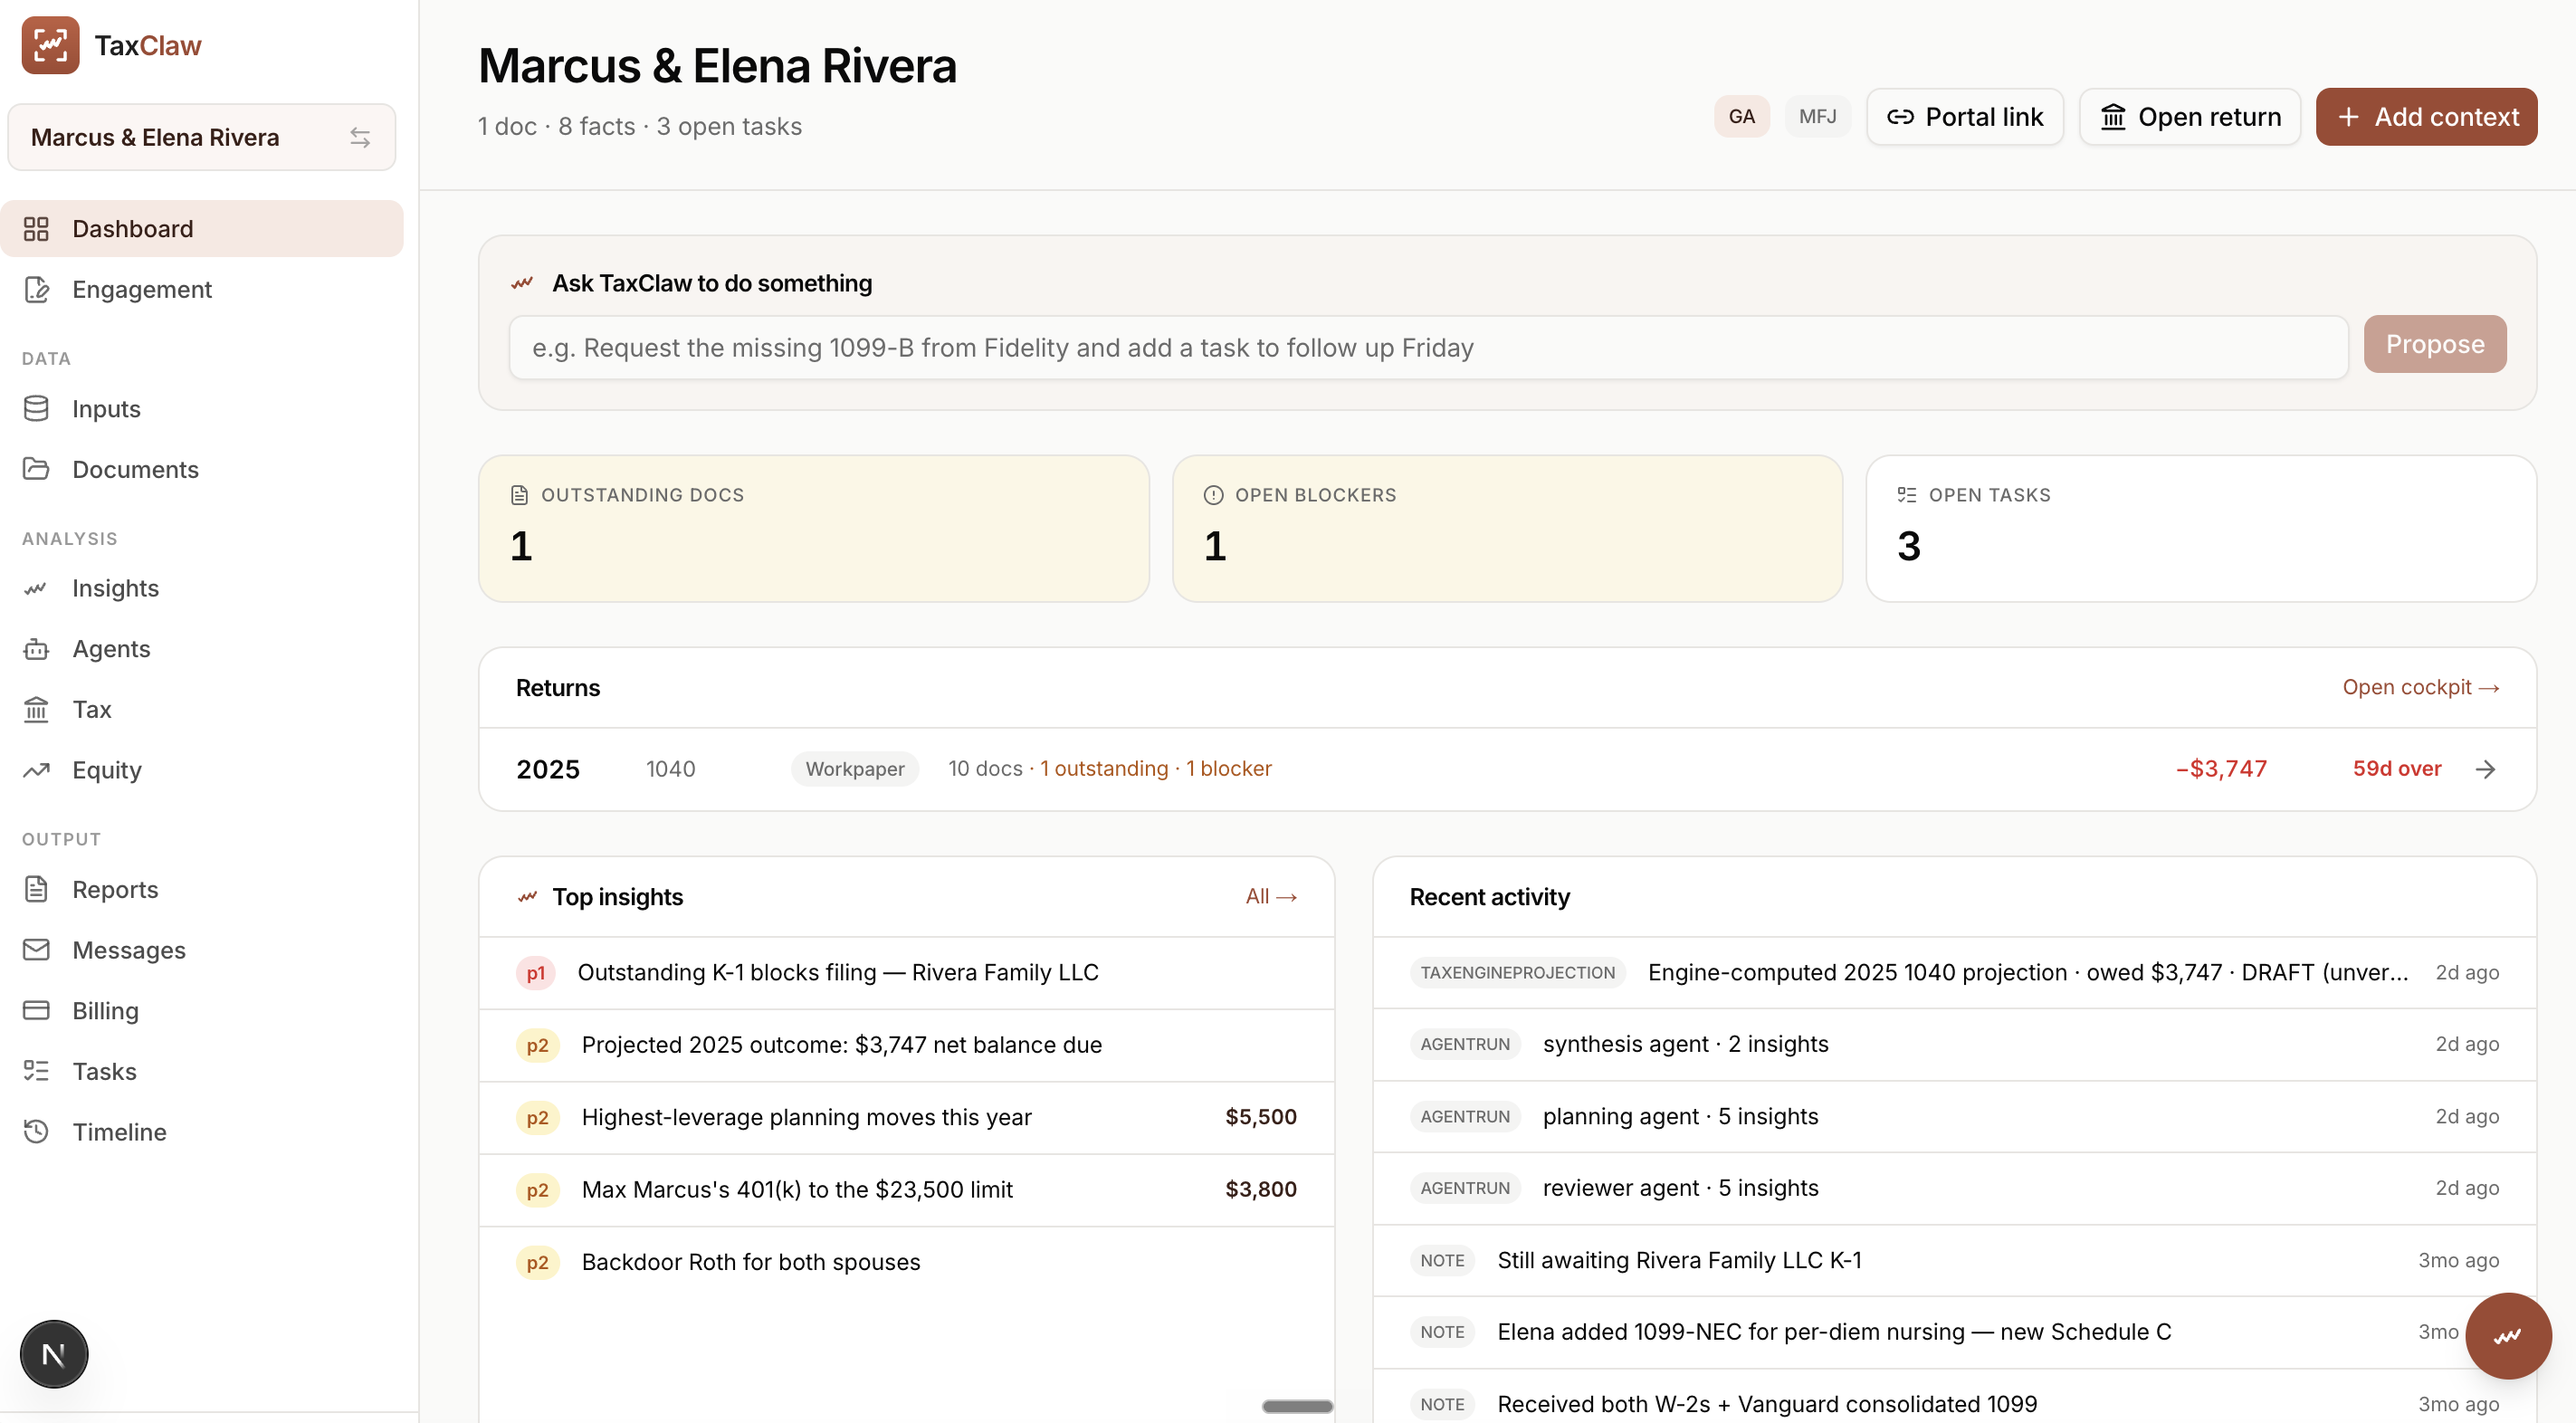Open Timeline page
This screenshot has width=2576, height=1423.
[x=201, y=1131]
